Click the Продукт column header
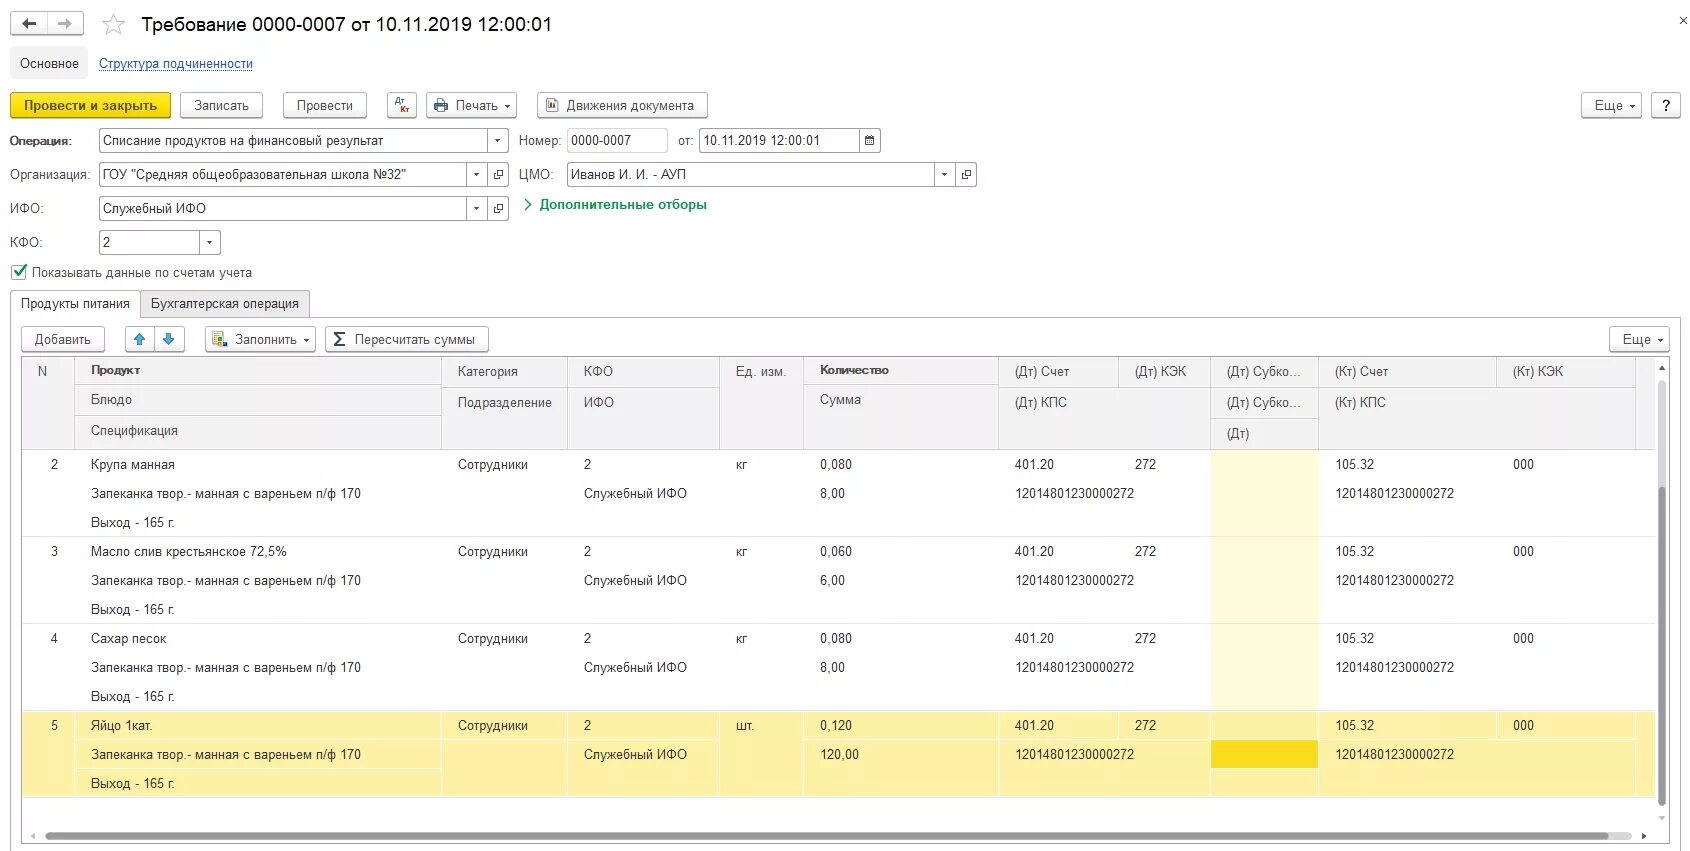 (259, 371)
